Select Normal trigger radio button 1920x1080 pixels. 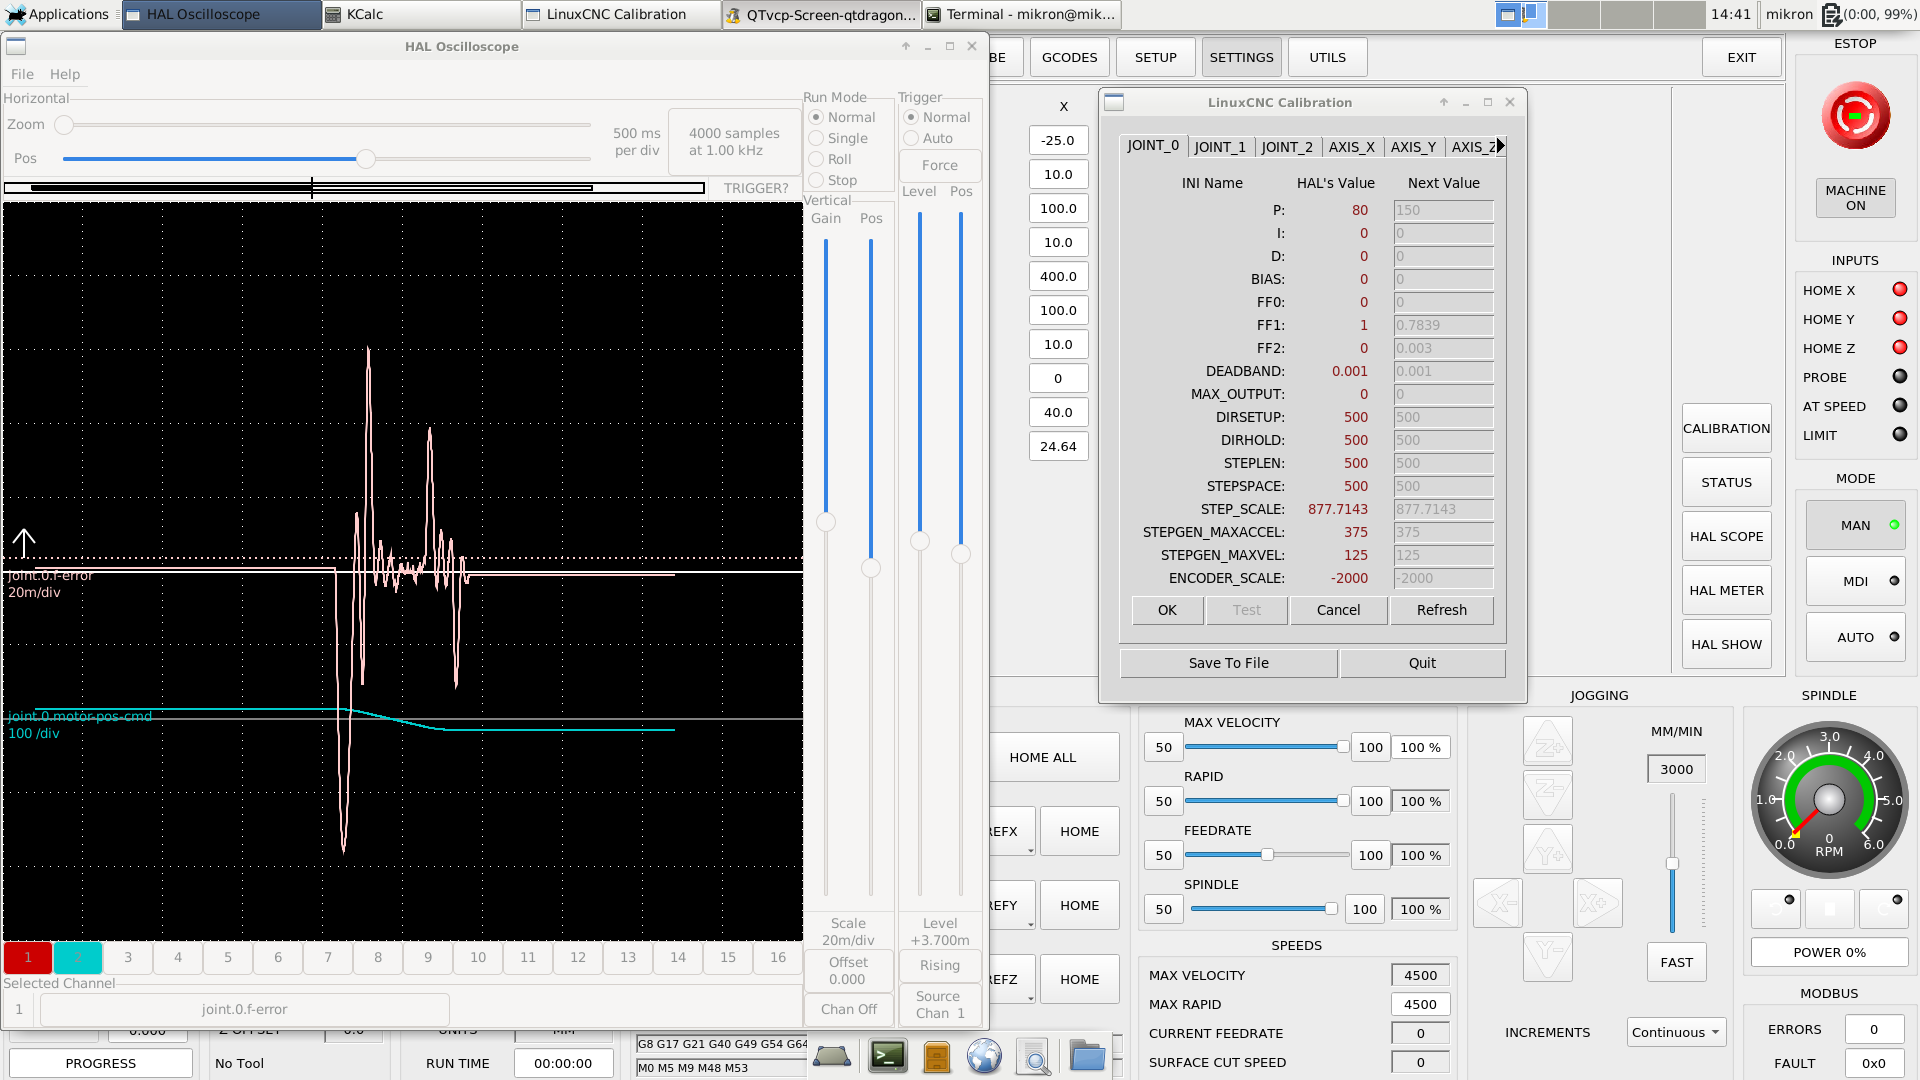[x=911, y=117]
